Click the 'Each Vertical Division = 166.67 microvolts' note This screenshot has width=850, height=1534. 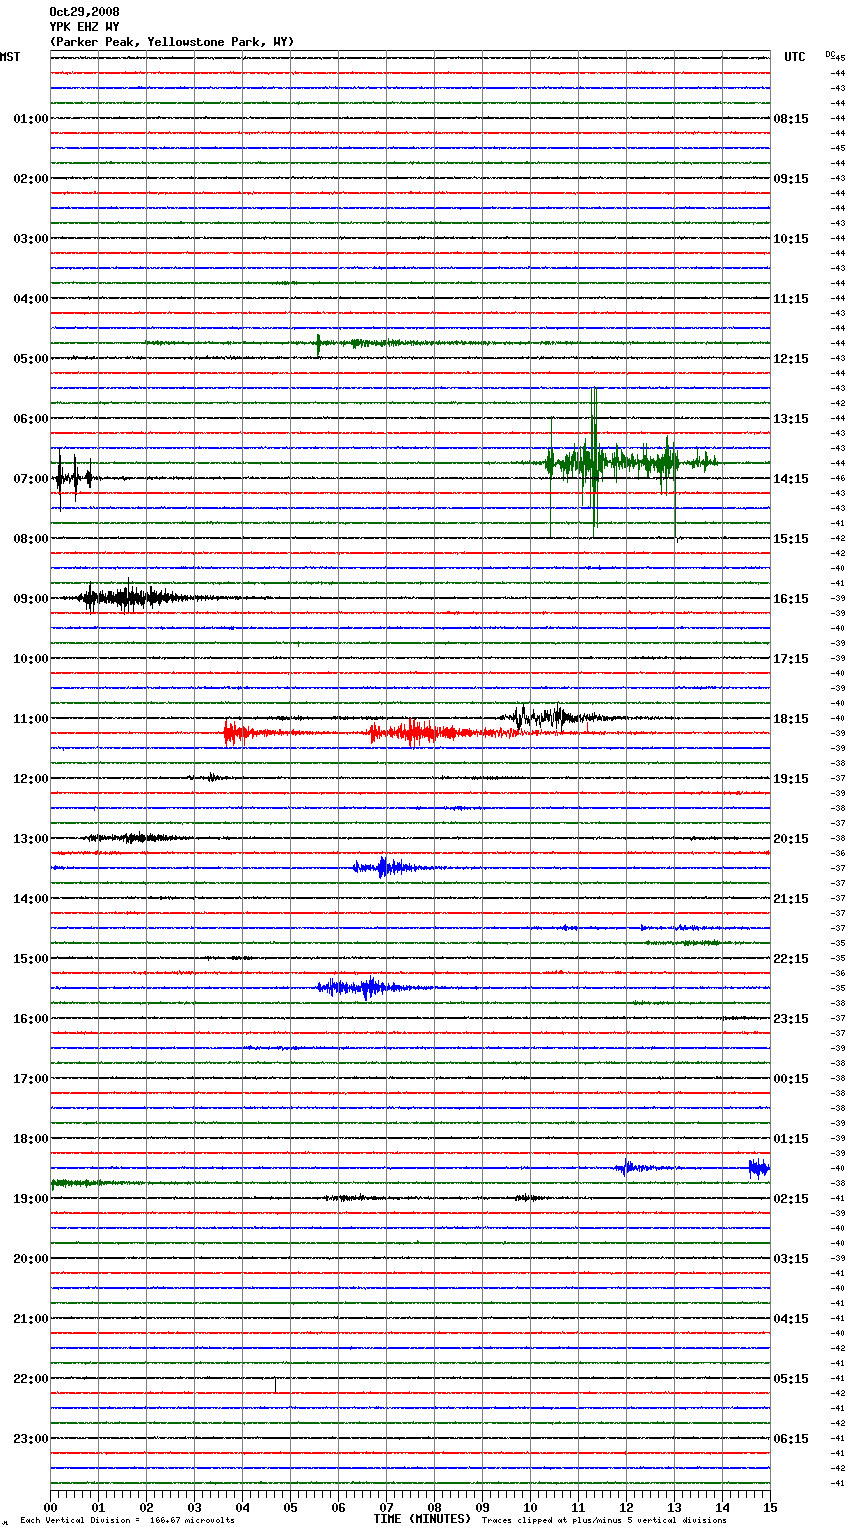pyautogui.click(x=127, y=1521)
